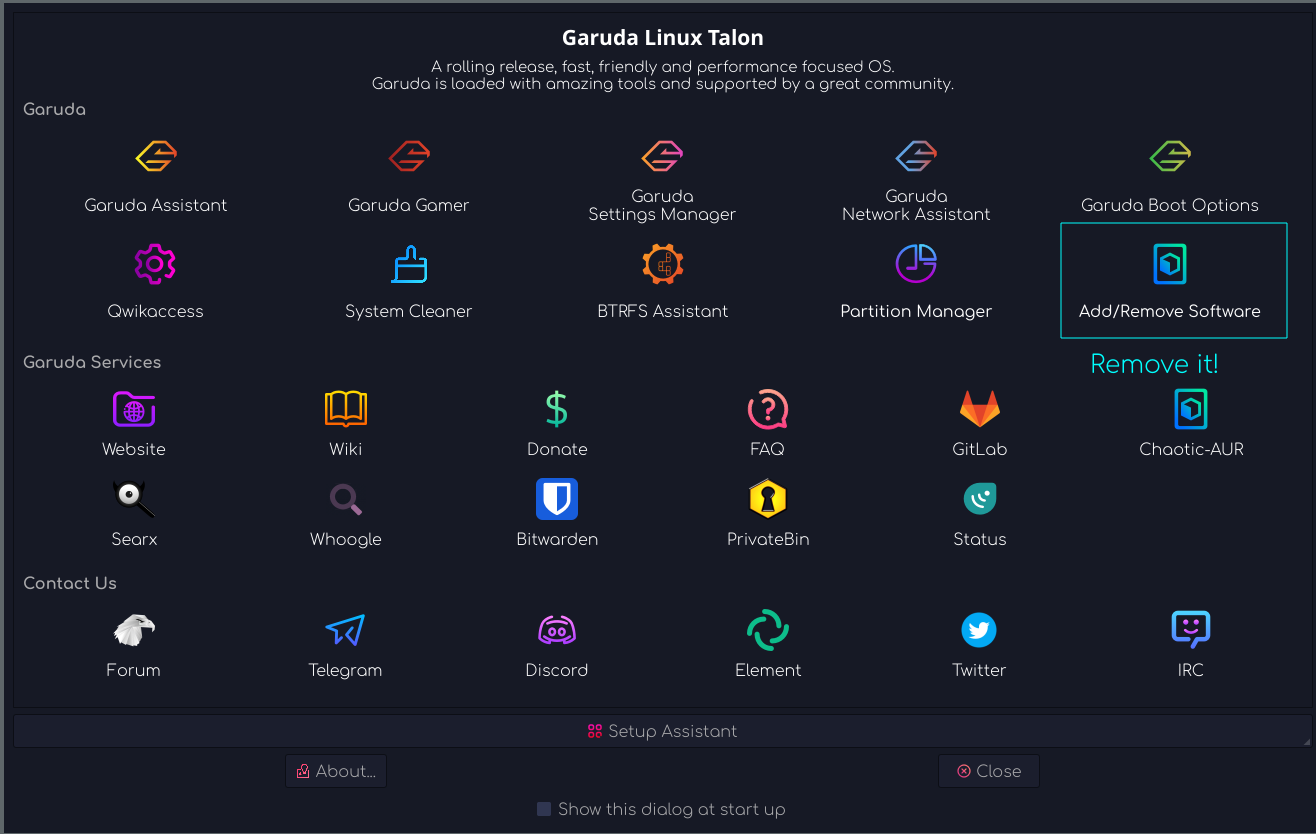Open Garuda Network Assistant
1316x834 pixels.
click(915, 157)
